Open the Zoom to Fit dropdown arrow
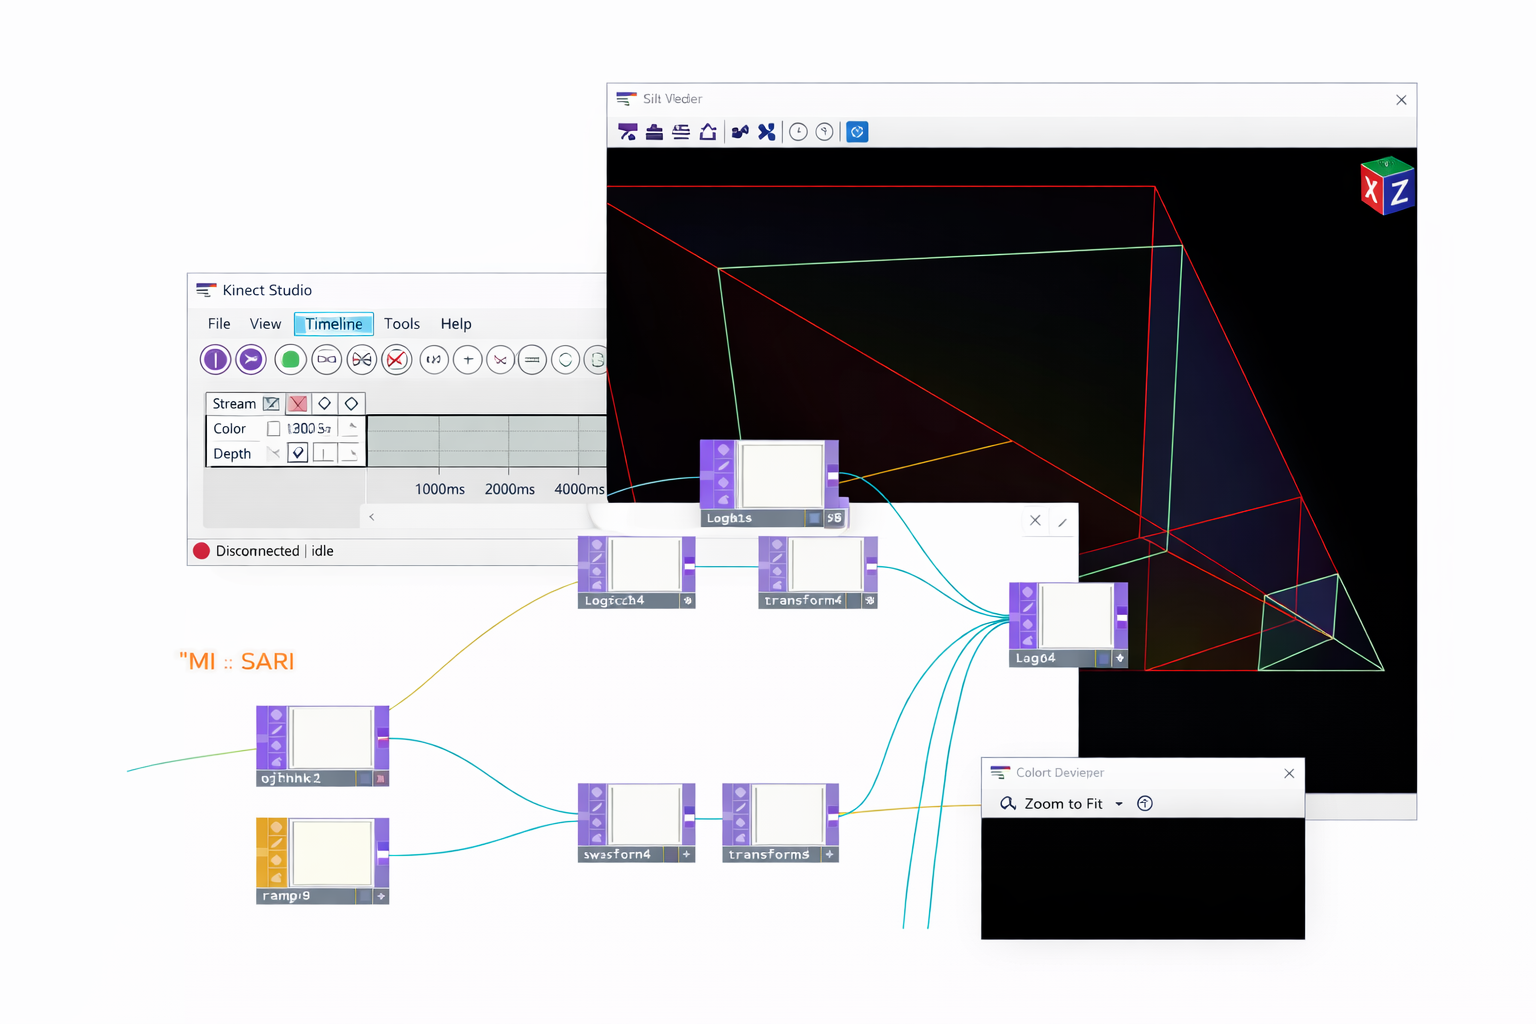The width and height of the screenshot is (1536, 1024). 1119,804
